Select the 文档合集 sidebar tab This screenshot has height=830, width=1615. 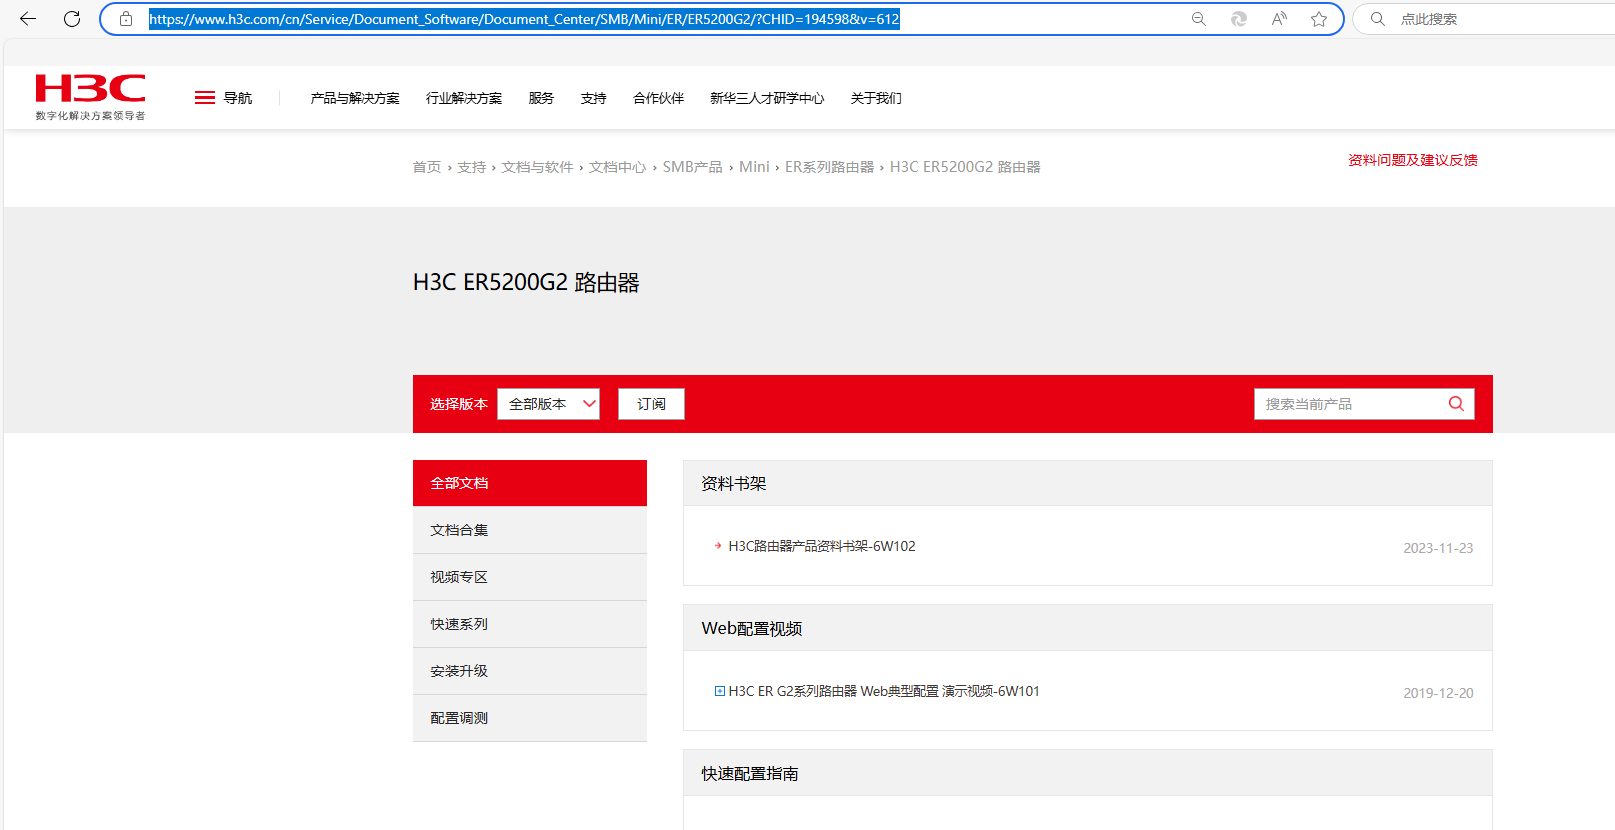530,530
